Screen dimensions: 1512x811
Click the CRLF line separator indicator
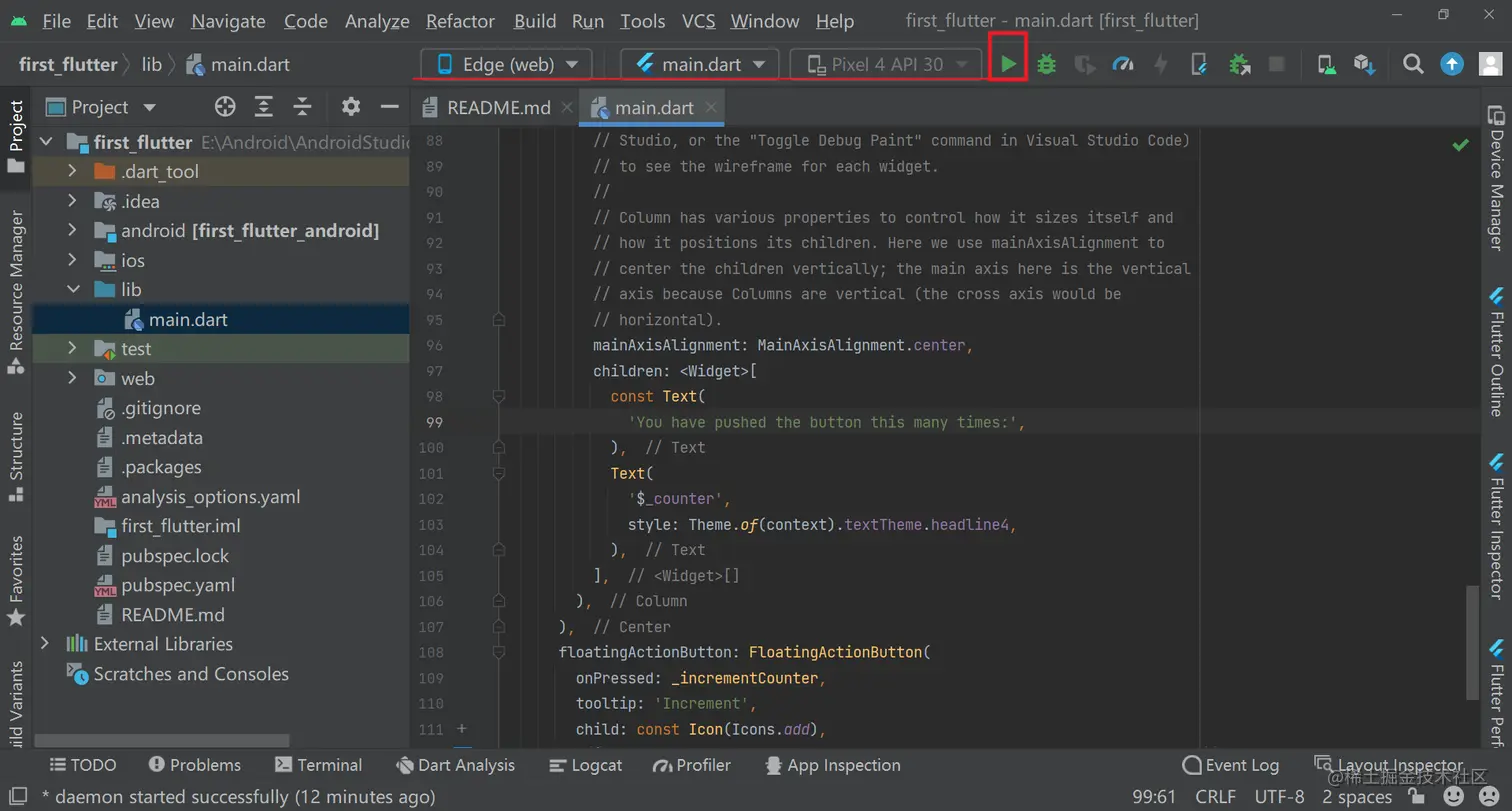[1215, 797]
